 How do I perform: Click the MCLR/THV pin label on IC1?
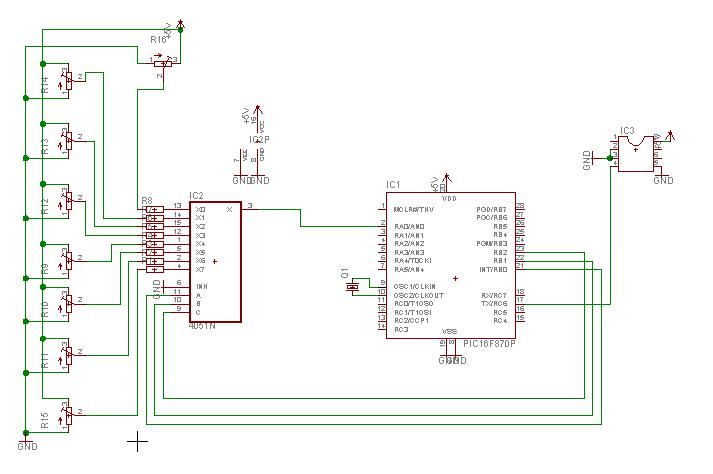[414, 209]
